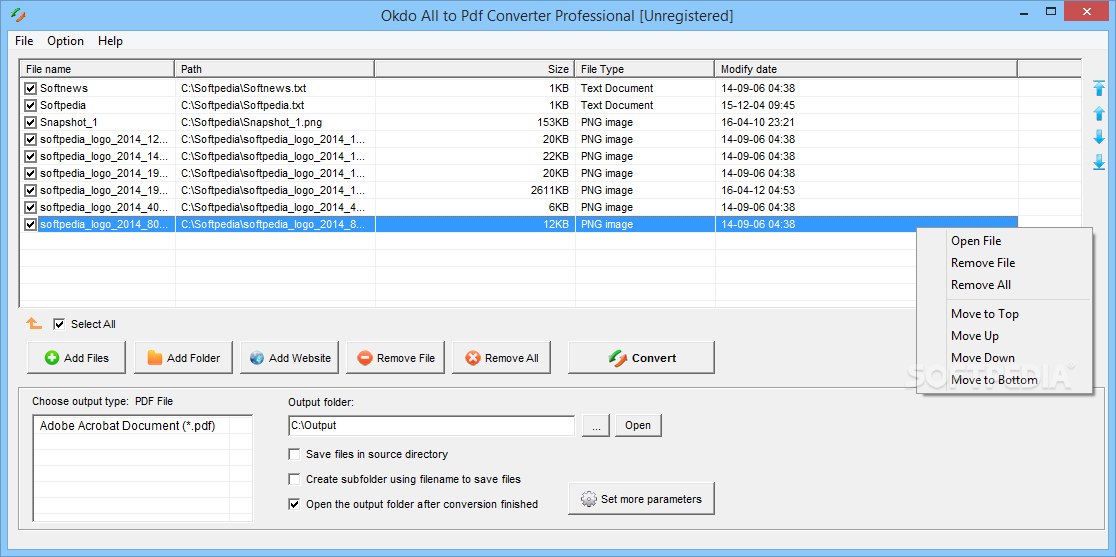Screen dimensions: 1116x557
Task: Sort by the Modify date column header
Action: 866,69
